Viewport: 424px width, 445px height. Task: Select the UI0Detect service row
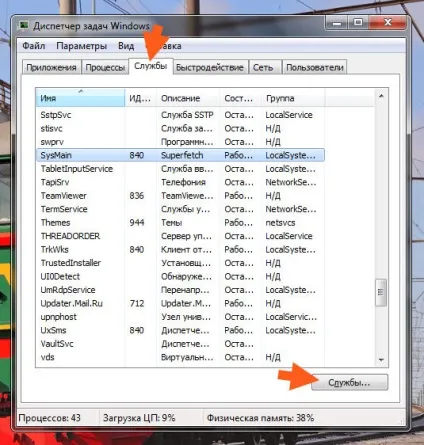[x=180, y=277]
